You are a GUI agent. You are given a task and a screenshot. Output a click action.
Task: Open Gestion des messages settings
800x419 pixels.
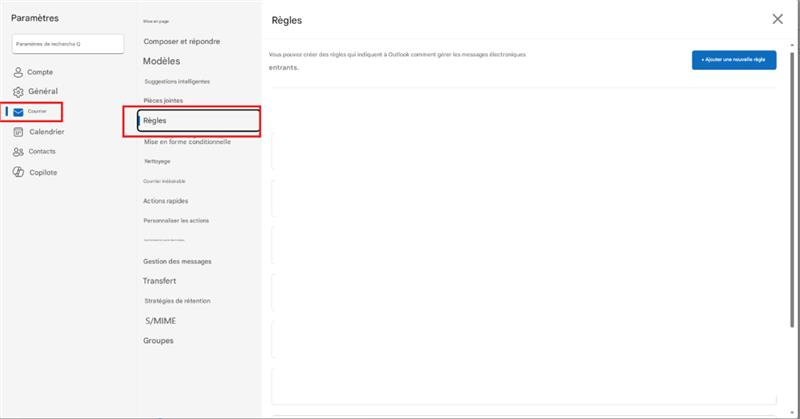(x=177, y=261)
